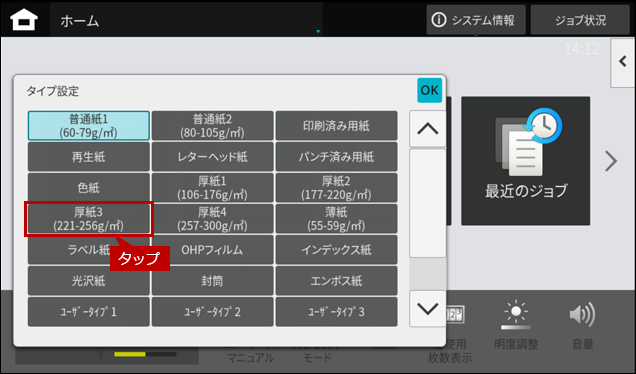The image size is (636, 374).
Task: Select 薄紙 (55-59g/㎡) paper type
Action: click(336, 219)
